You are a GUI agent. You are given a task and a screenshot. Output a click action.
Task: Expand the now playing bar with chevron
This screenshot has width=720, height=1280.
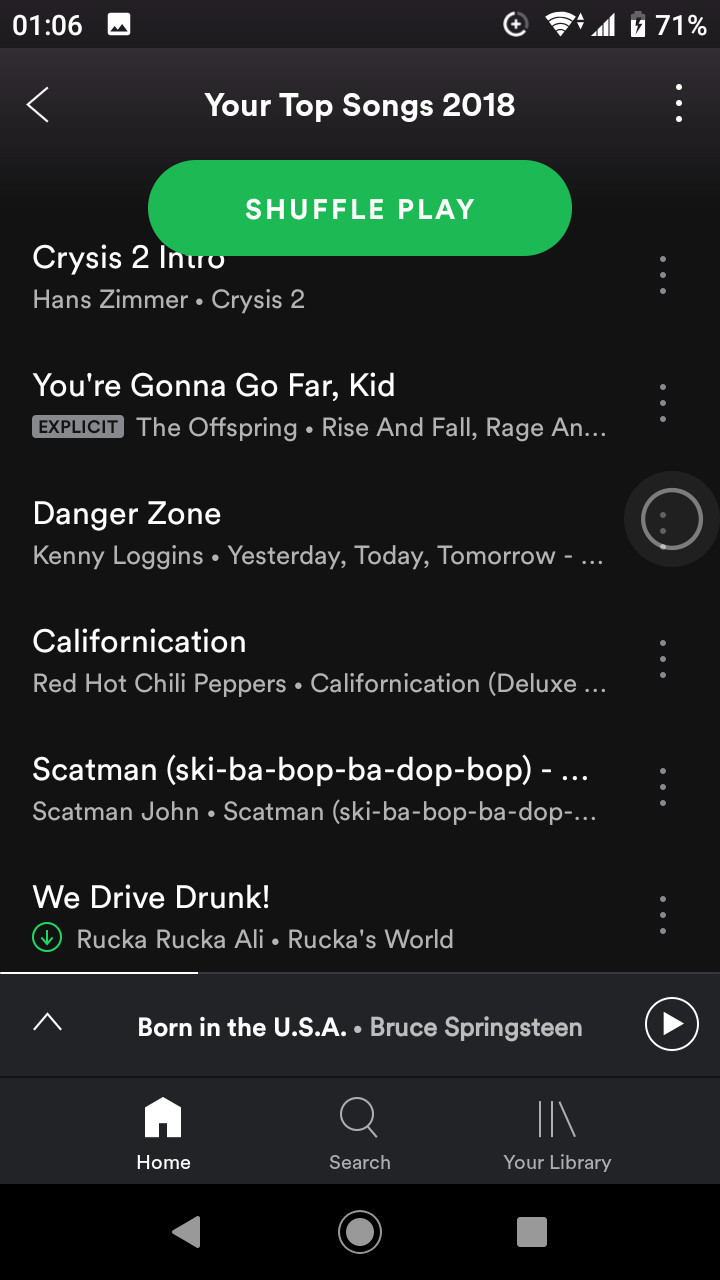47,1022
